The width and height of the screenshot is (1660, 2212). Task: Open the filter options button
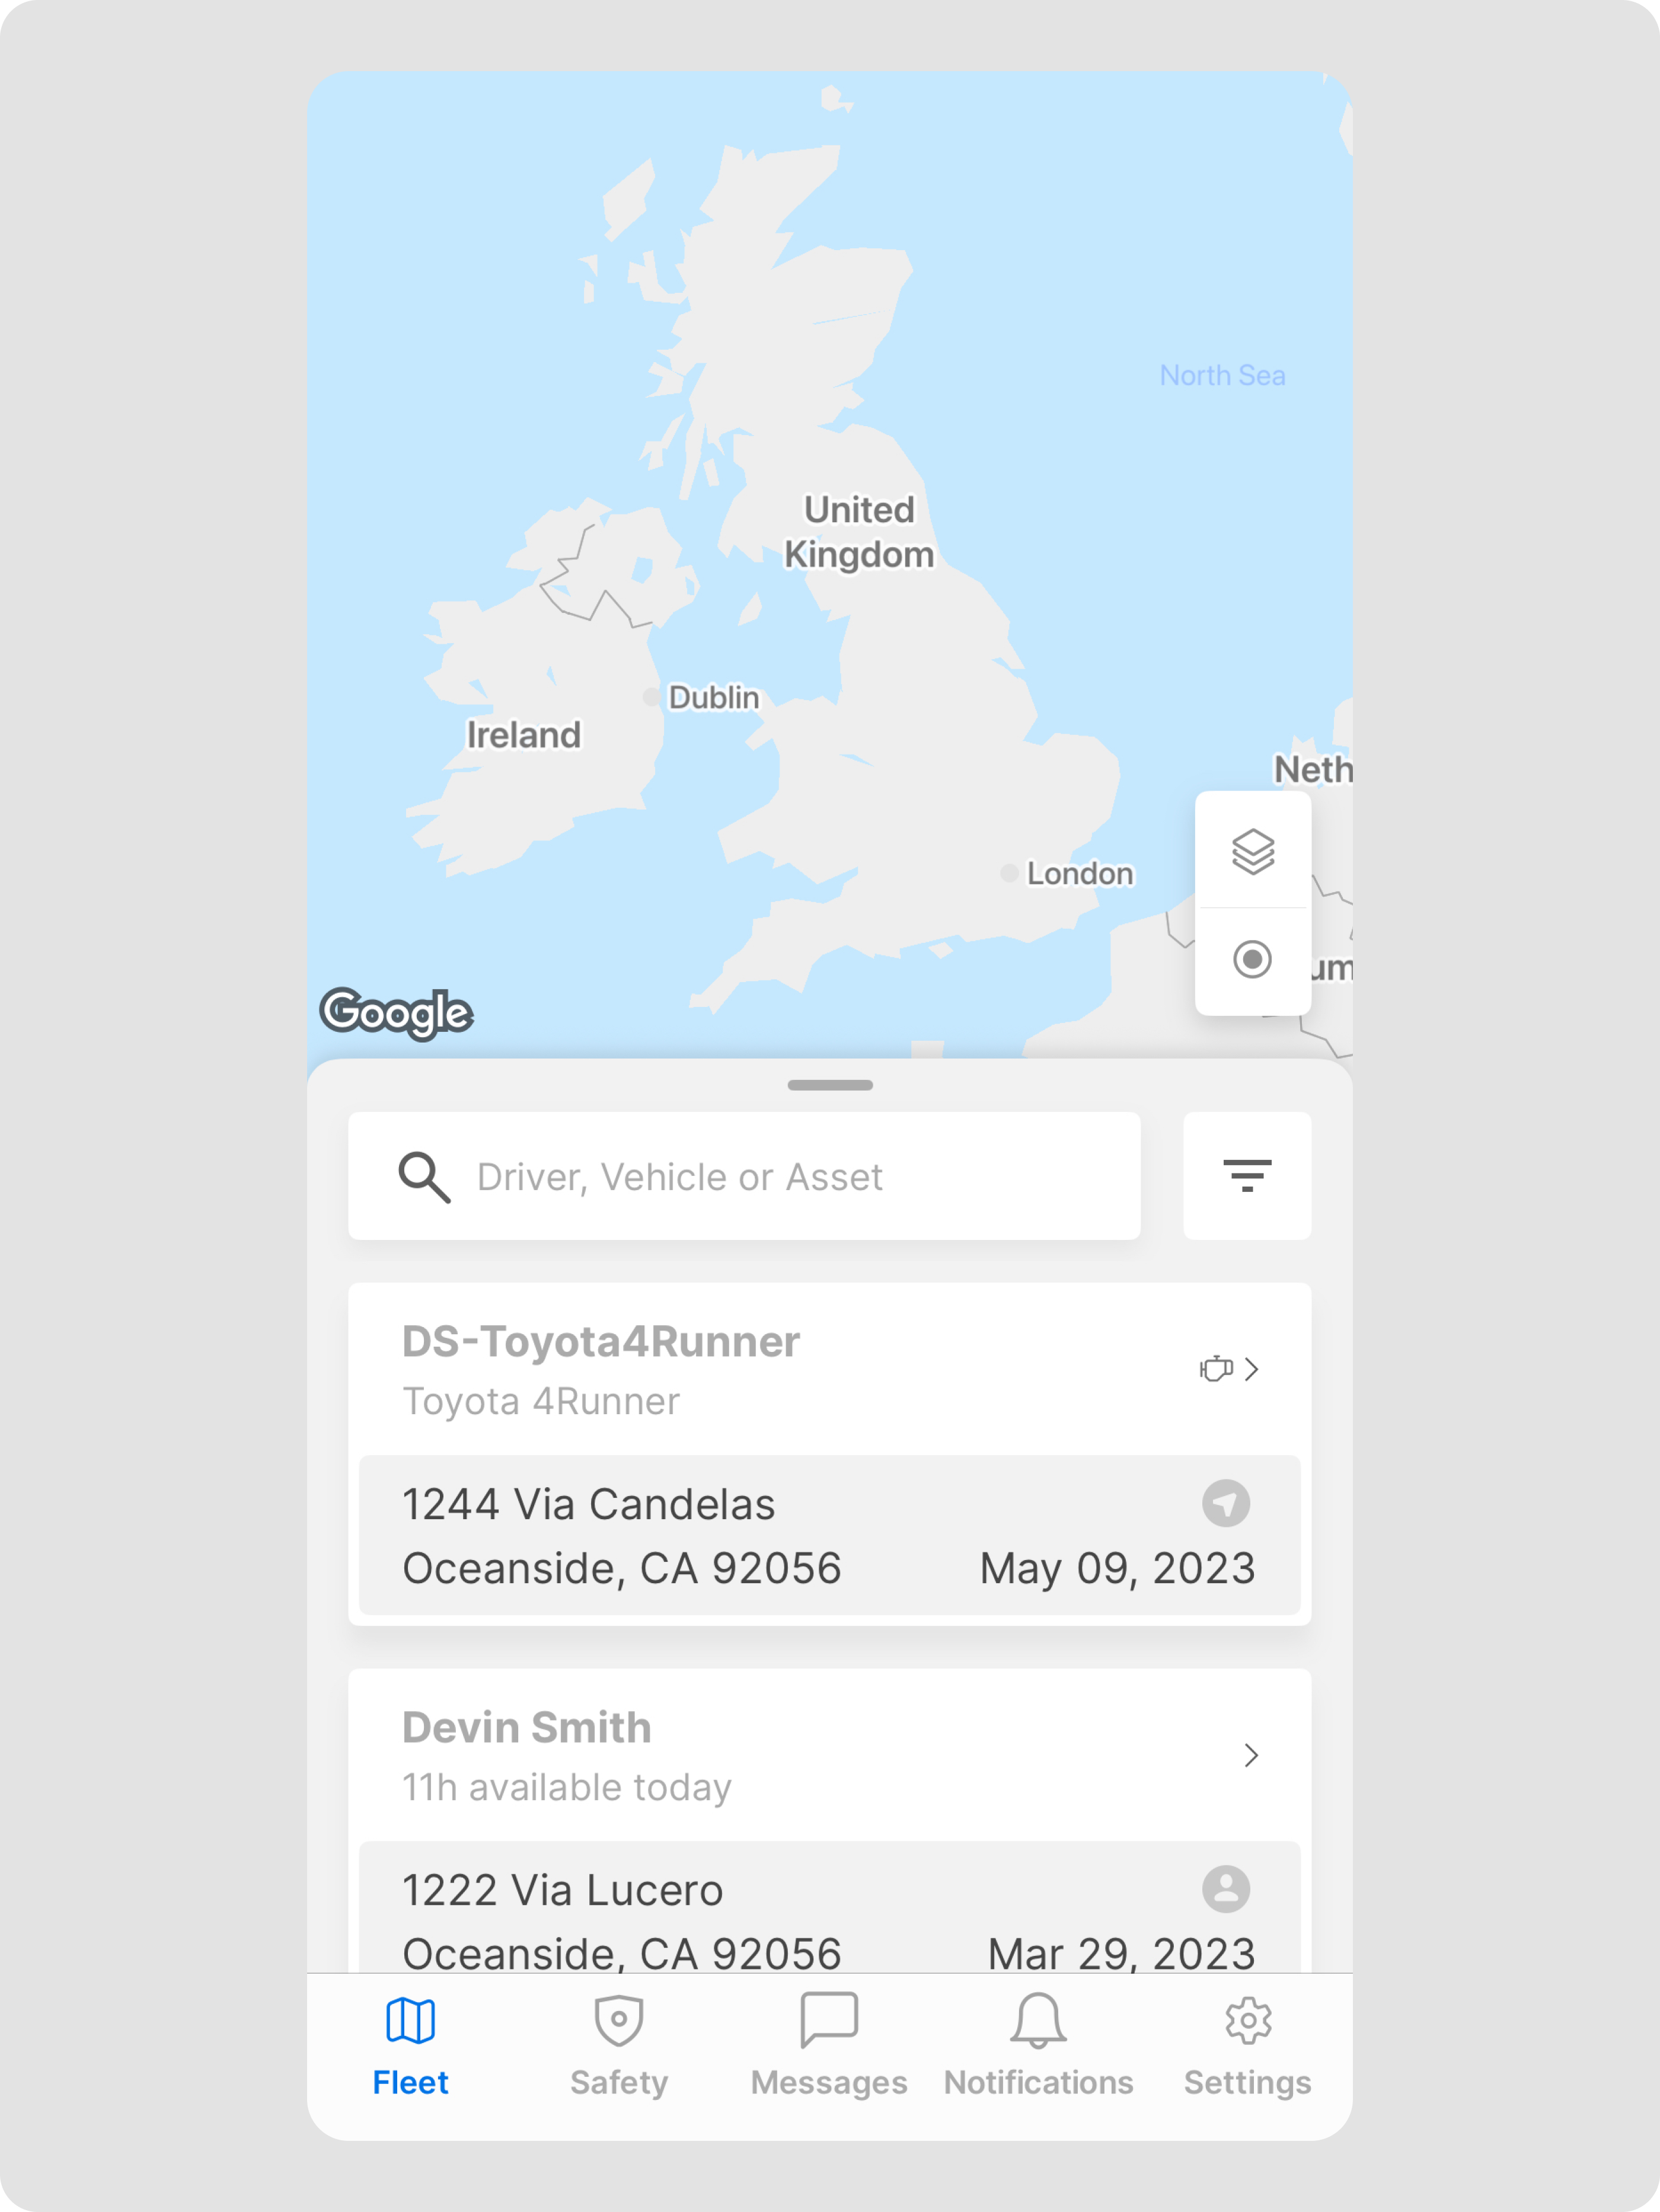pos(1247,1175)
